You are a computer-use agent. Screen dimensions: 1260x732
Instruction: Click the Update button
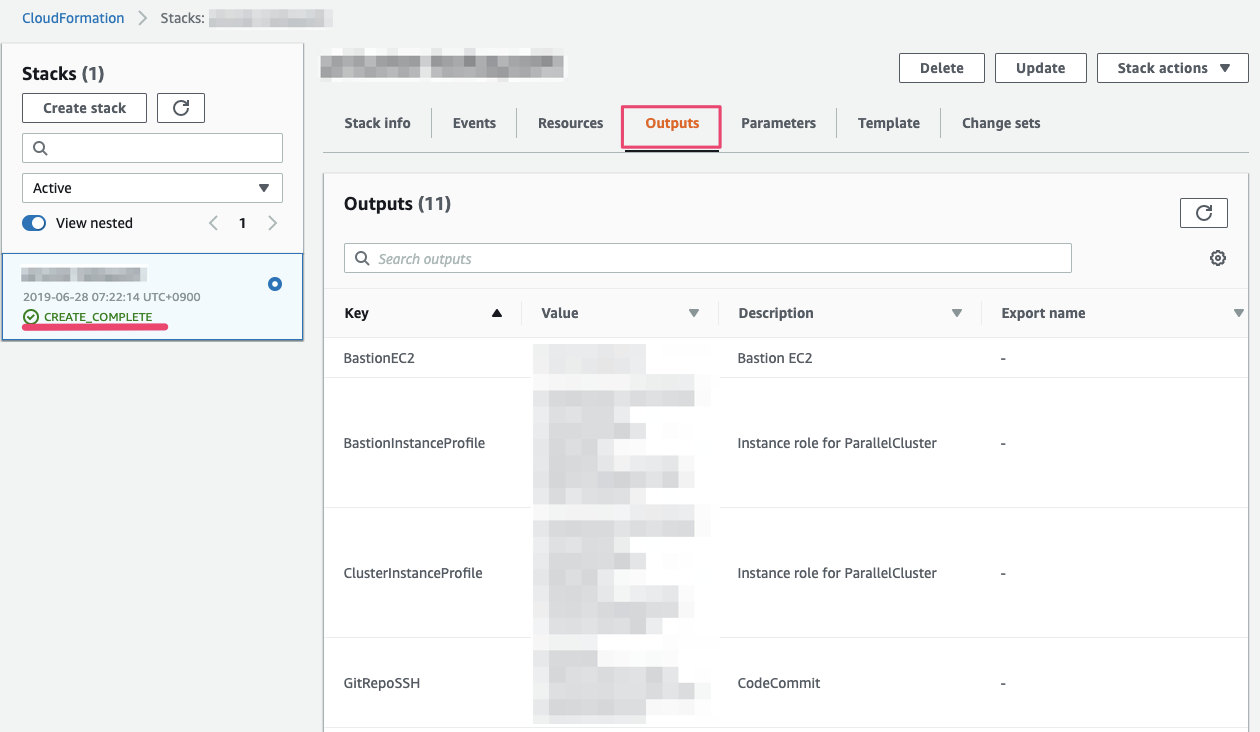pyautogui.click(x=1040, y=68)
